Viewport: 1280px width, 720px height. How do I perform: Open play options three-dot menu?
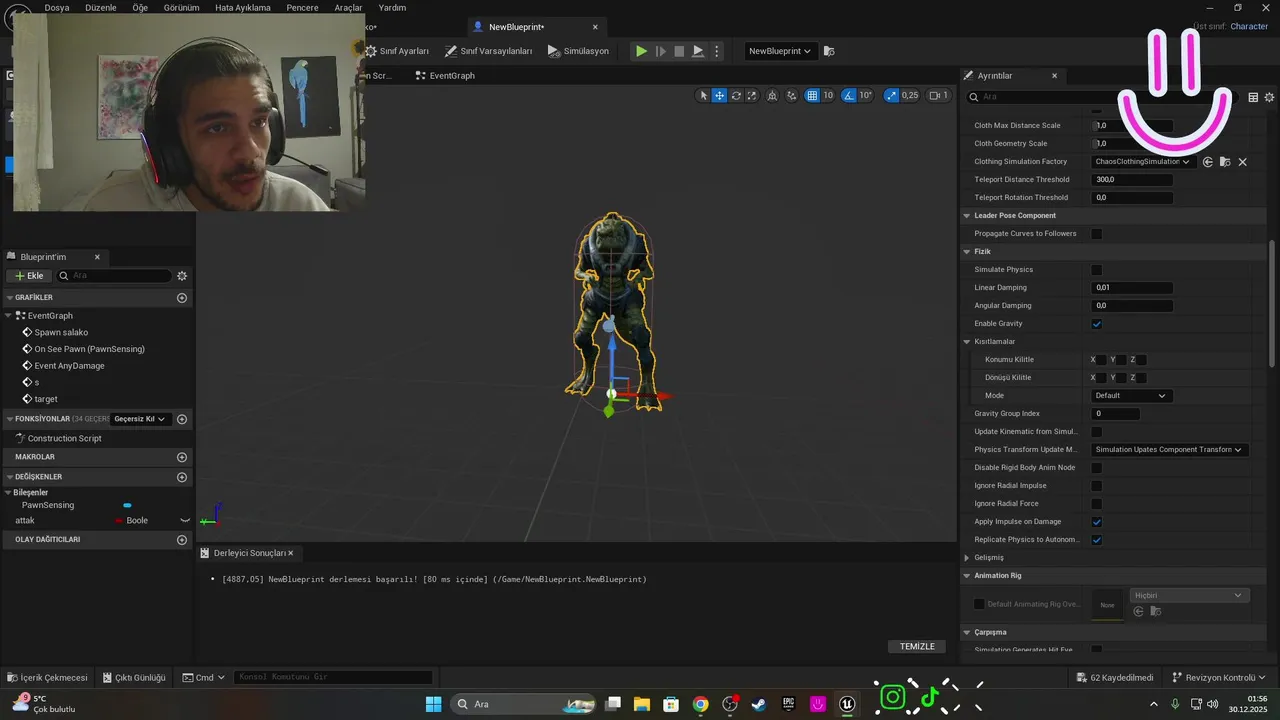click(x=716, y=51)
